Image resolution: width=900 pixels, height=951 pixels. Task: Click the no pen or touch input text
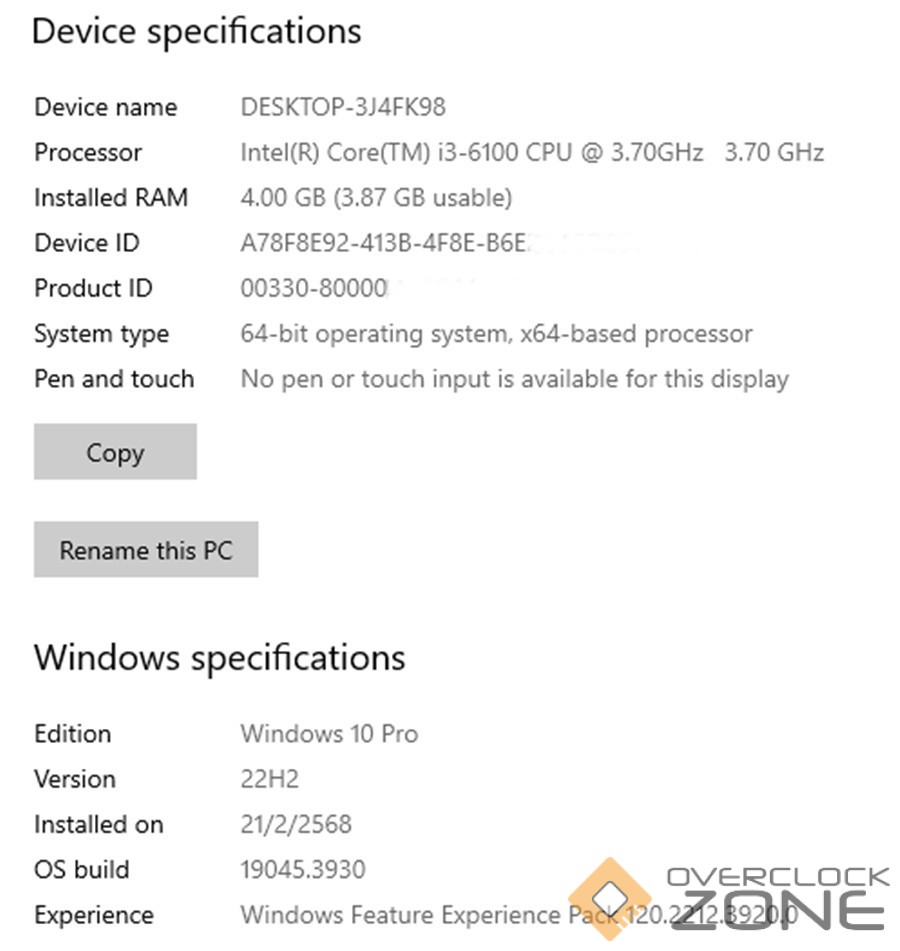click(x=514, y=379)
